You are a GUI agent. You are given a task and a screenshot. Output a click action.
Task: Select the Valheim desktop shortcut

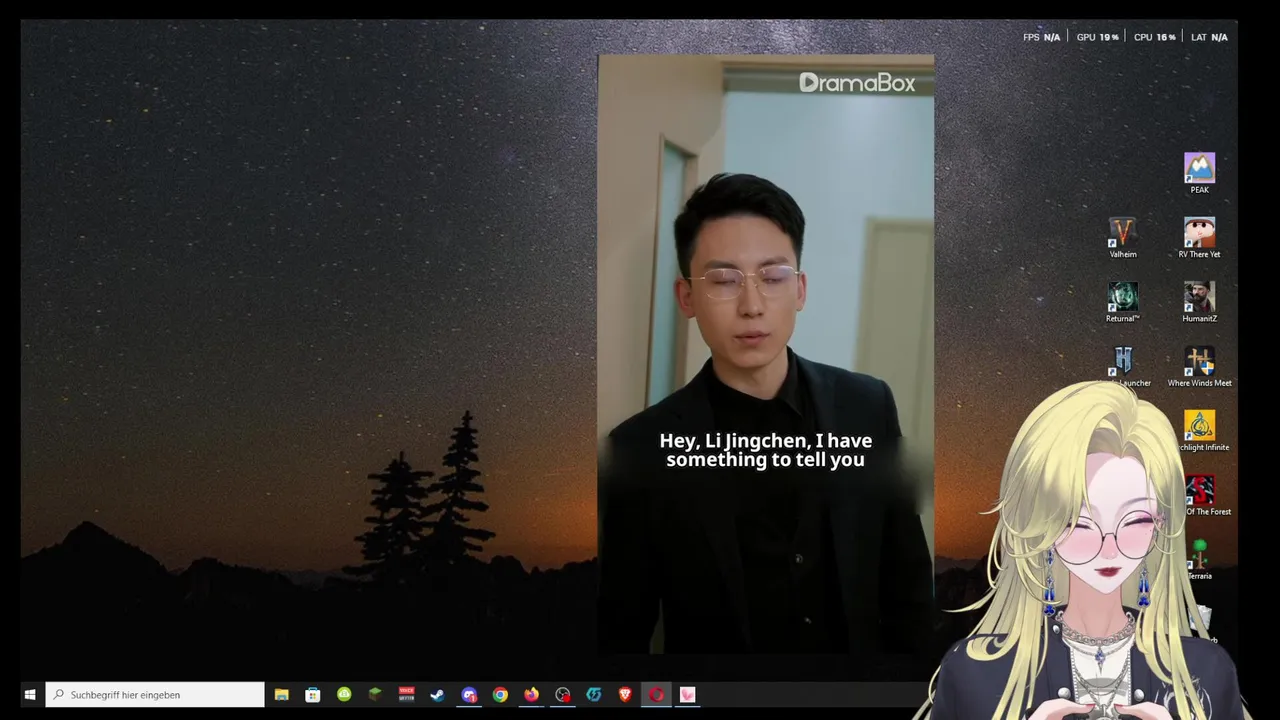click(1123, 238)
